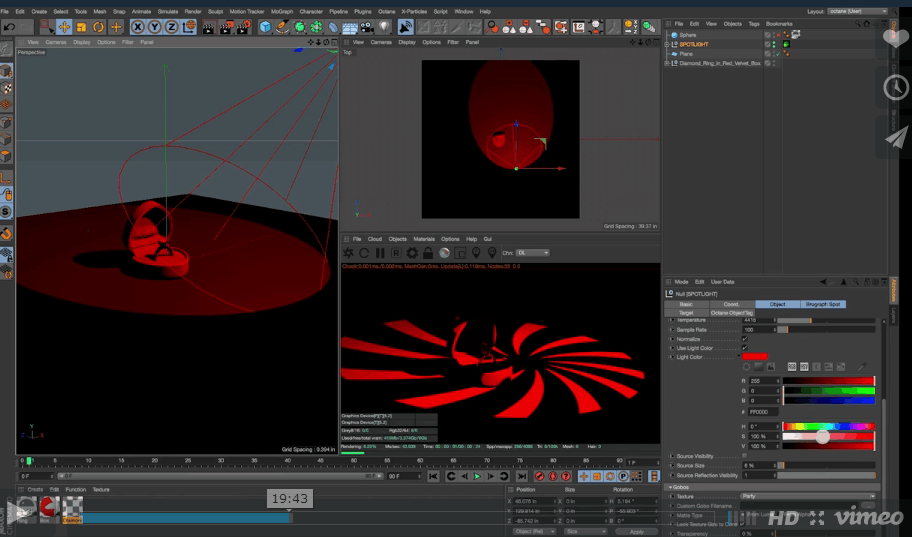Image resolution: width=912 pixels, height=537 pixels.
Task: Switch to the Coord. tab
Action: click(x=731, y=304)
